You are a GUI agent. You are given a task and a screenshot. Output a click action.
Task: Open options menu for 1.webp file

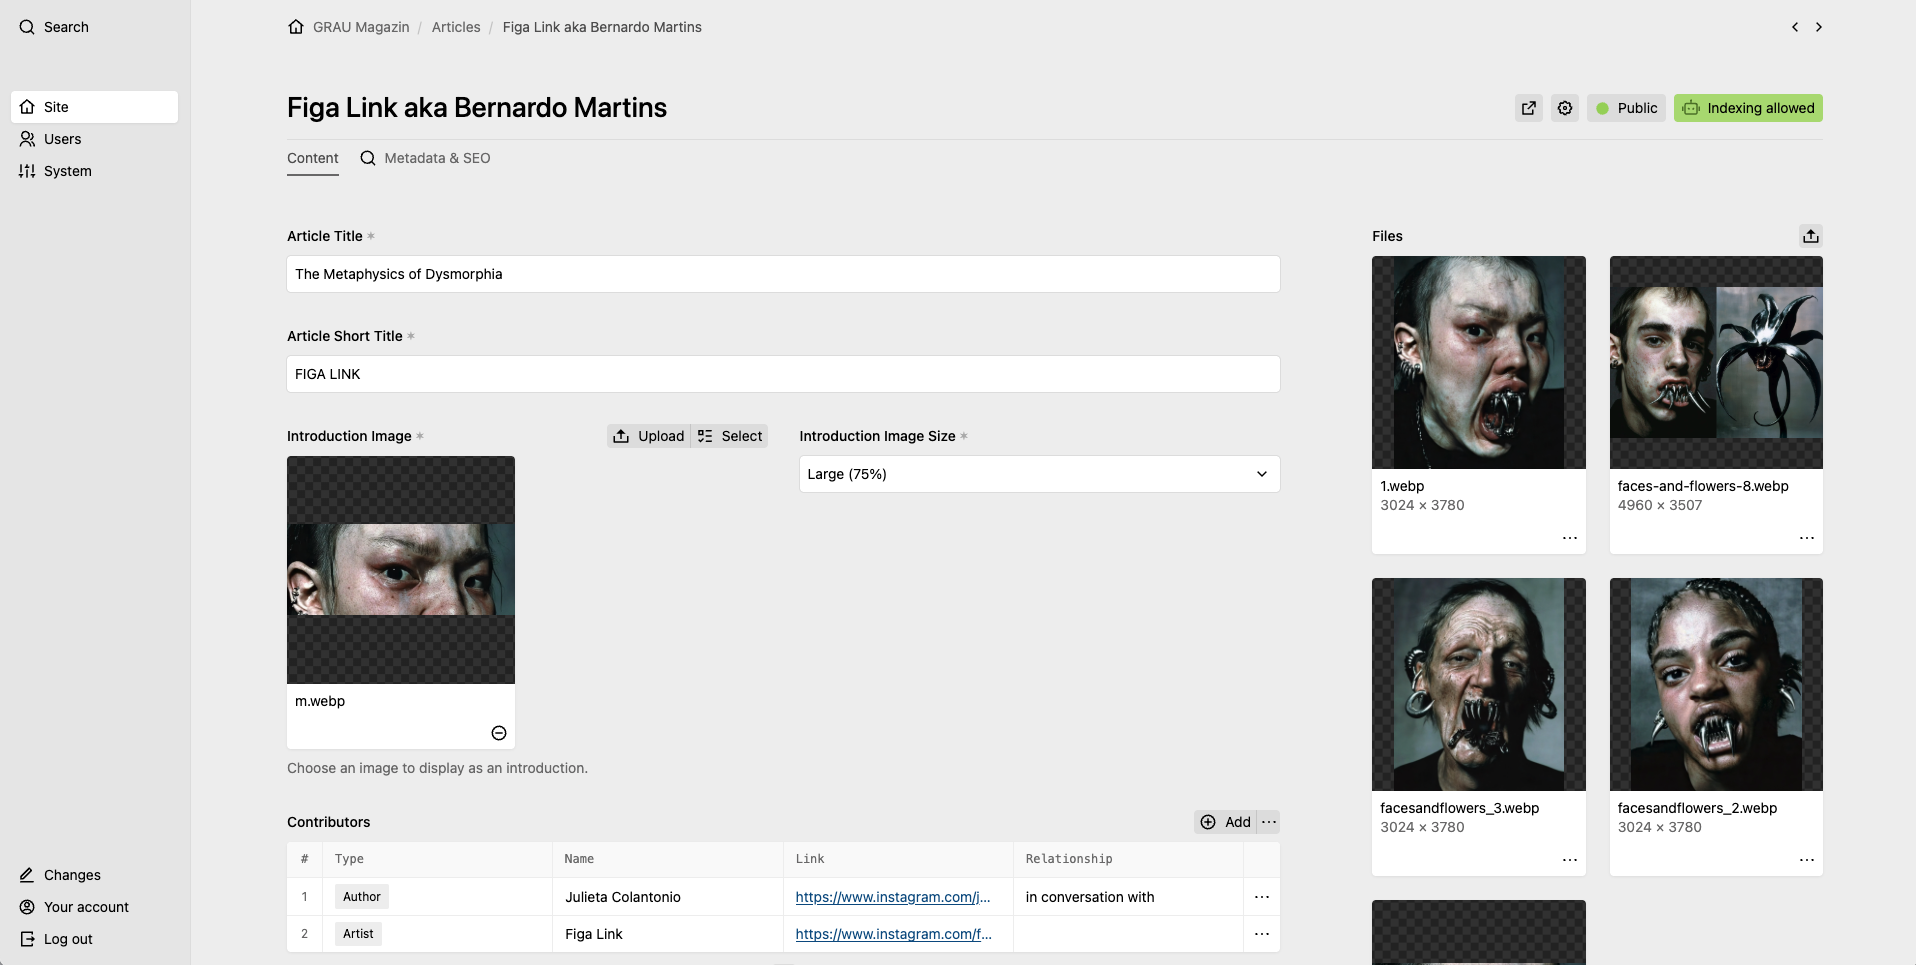1569,538
